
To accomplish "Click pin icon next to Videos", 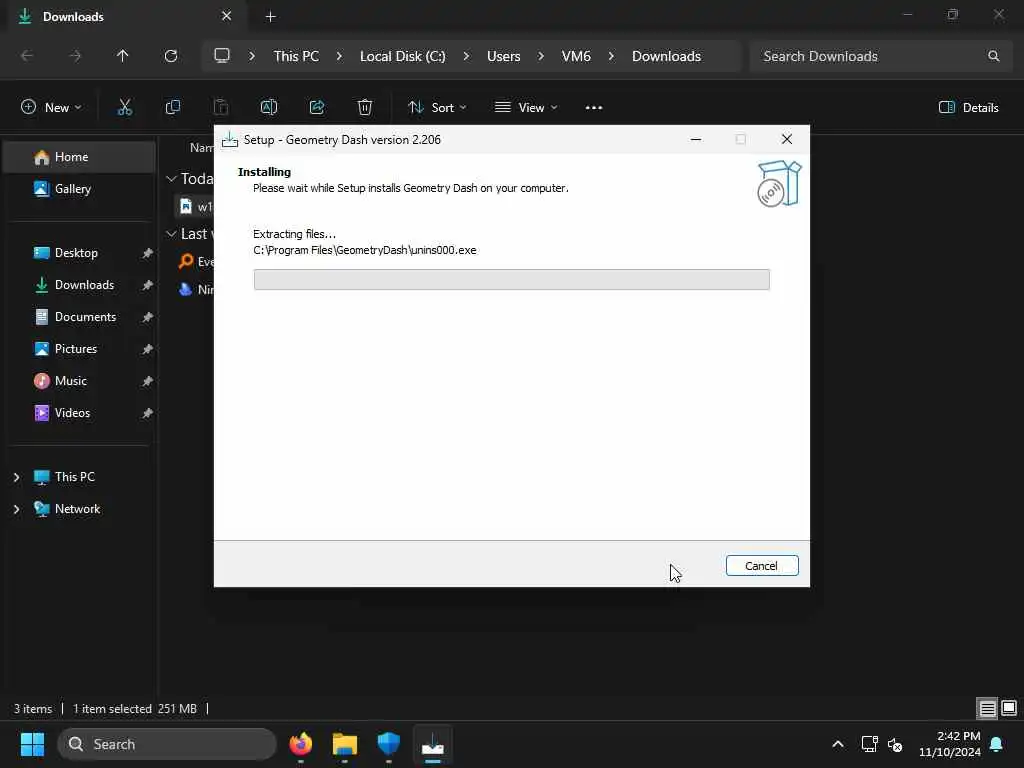I will [x=147, y=413].
